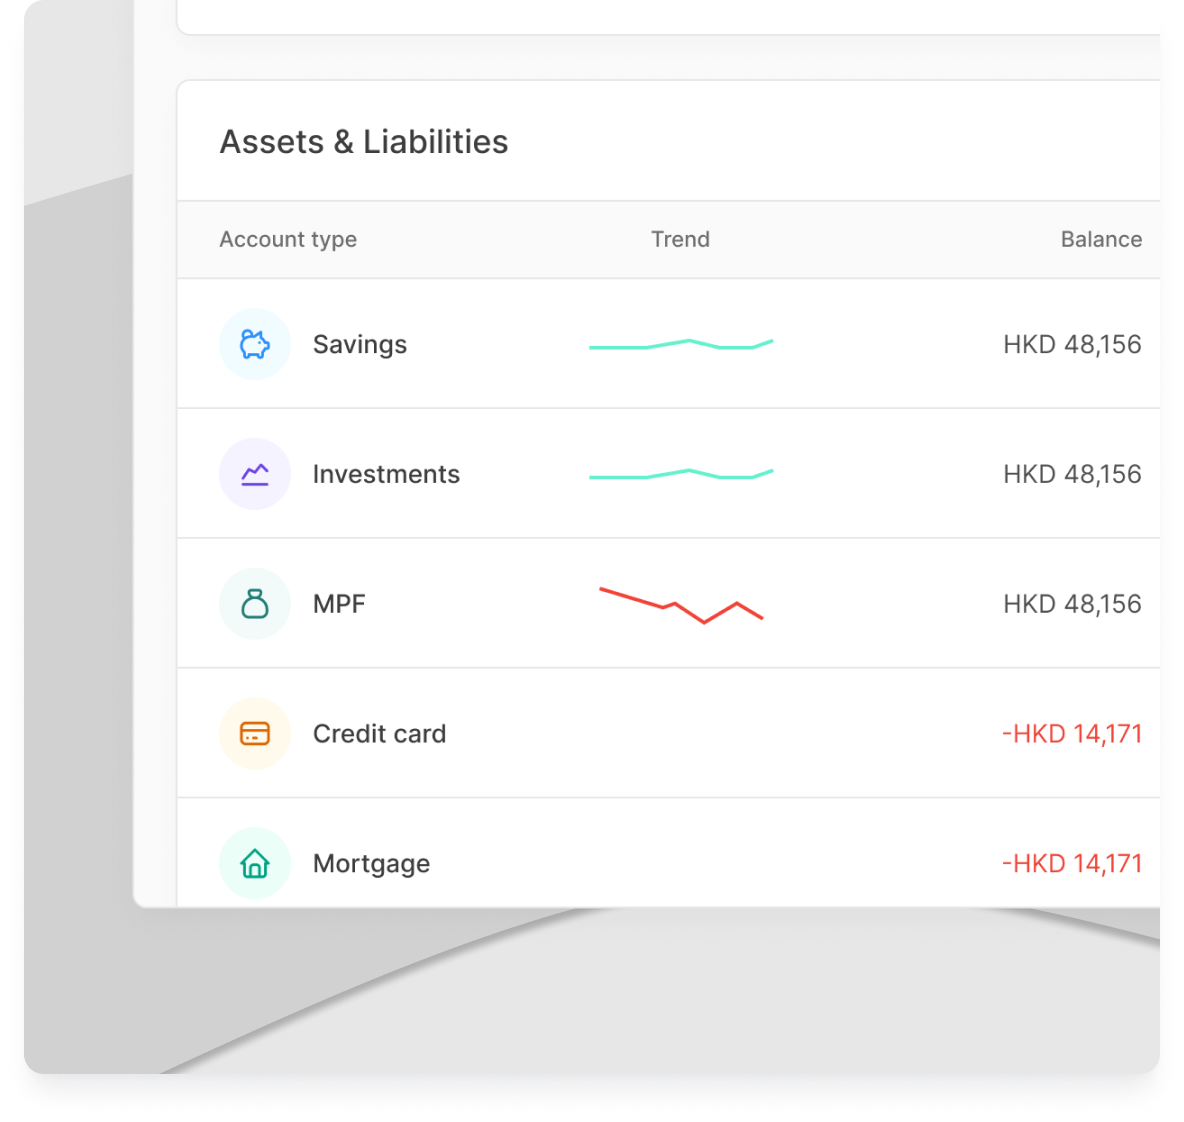Click the MPF balance HKD 48,156

point(1072,604)
